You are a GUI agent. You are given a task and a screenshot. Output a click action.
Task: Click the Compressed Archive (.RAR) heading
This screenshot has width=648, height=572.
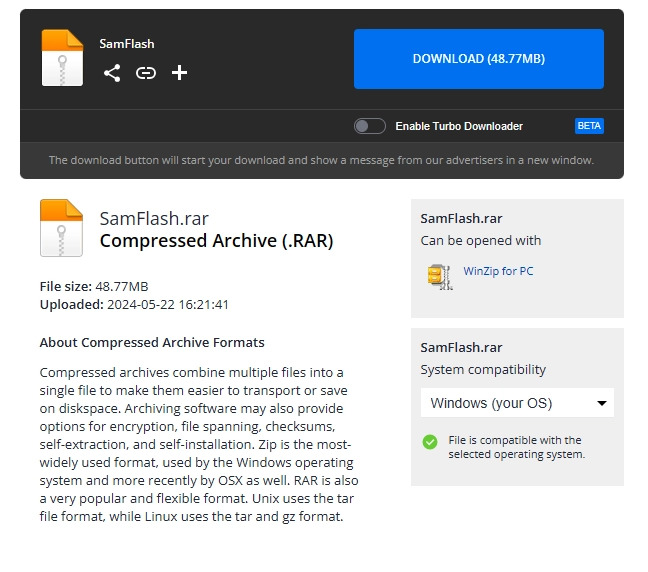pos(216,241)
